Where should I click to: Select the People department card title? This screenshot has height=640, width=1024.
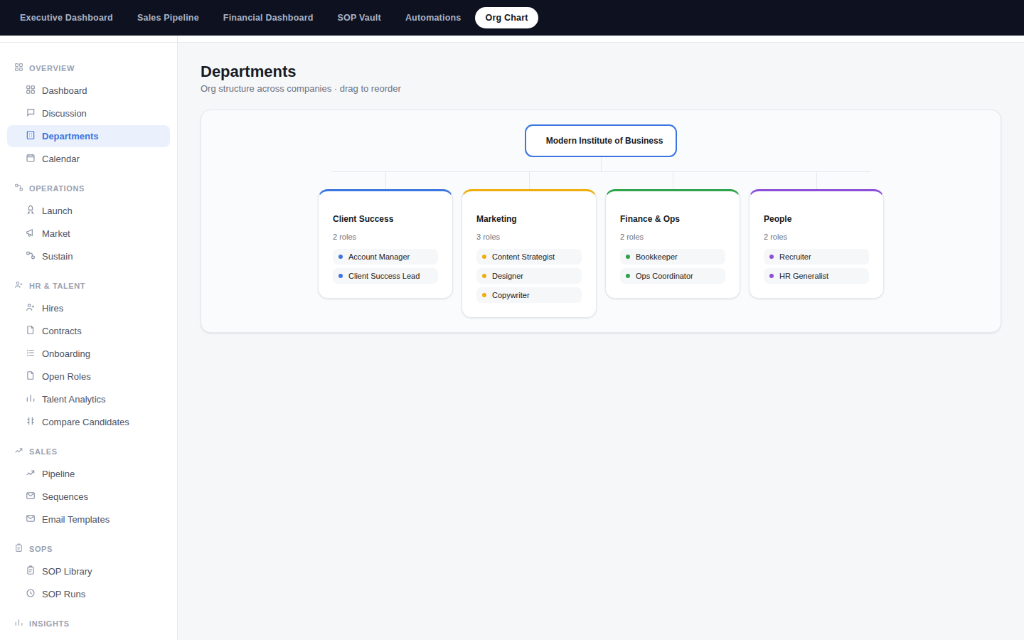coord(777,219)
